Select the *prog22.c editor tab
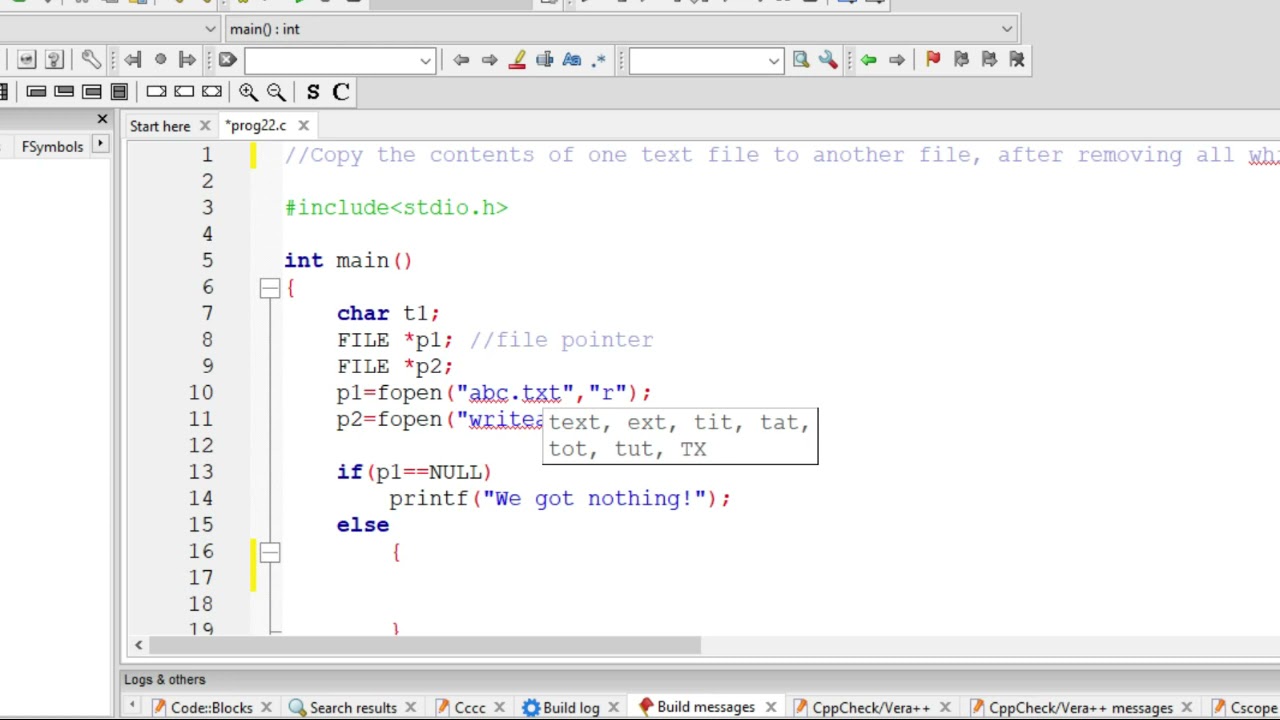Screen dimensions: 1280x720 (x=256, y=126)
